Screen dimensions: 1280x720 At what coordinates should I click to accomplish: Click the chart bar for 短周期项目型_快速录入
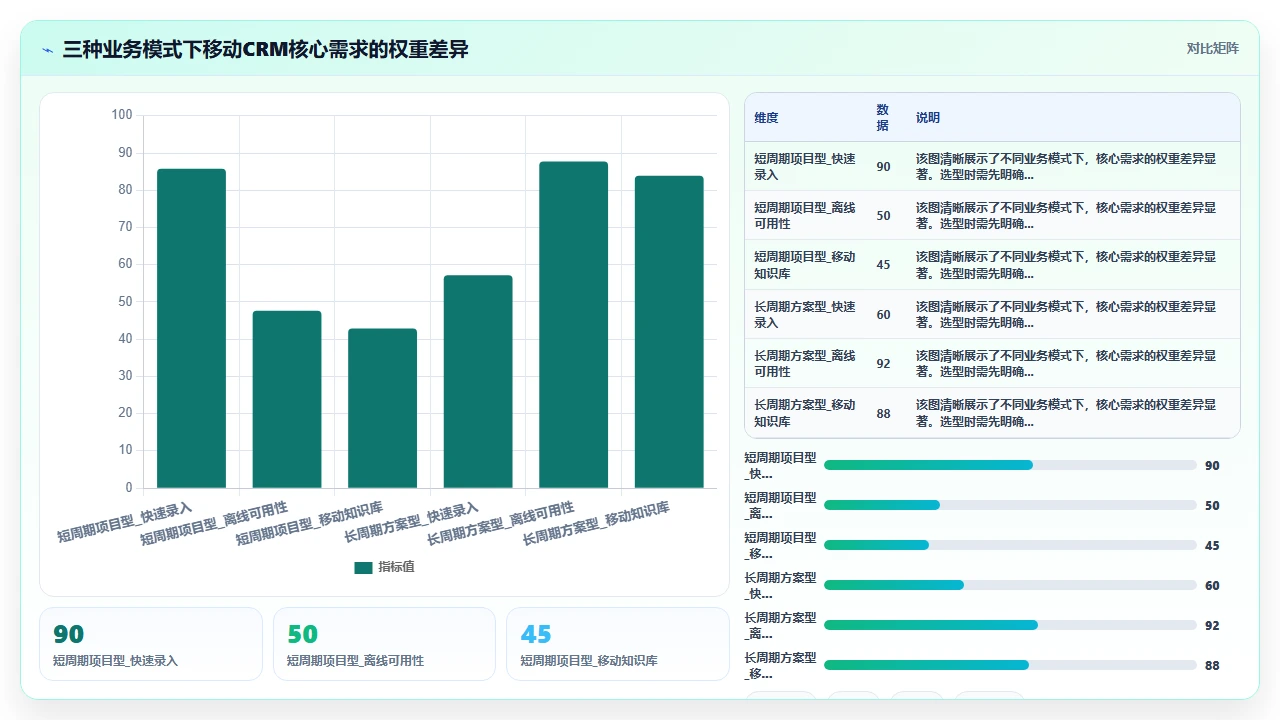click(x=191, y=328)
